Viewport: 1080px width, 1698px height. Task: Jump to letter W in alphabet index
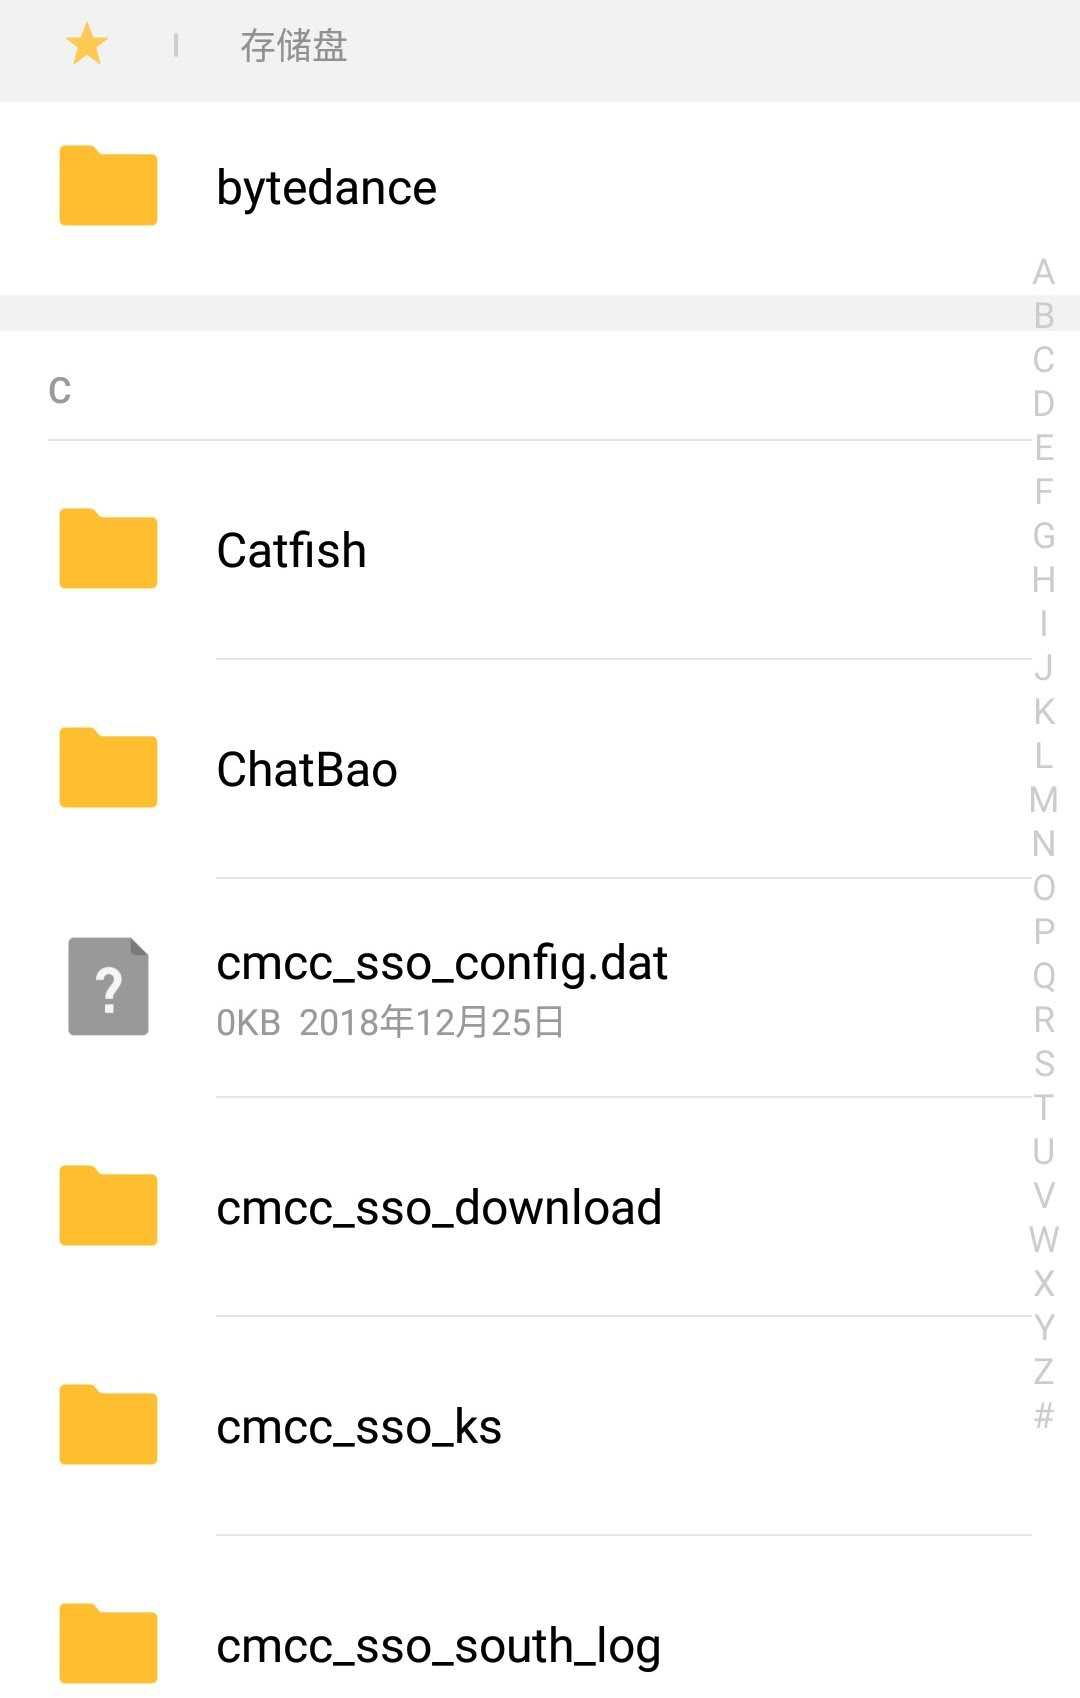pos(1043,1240)
